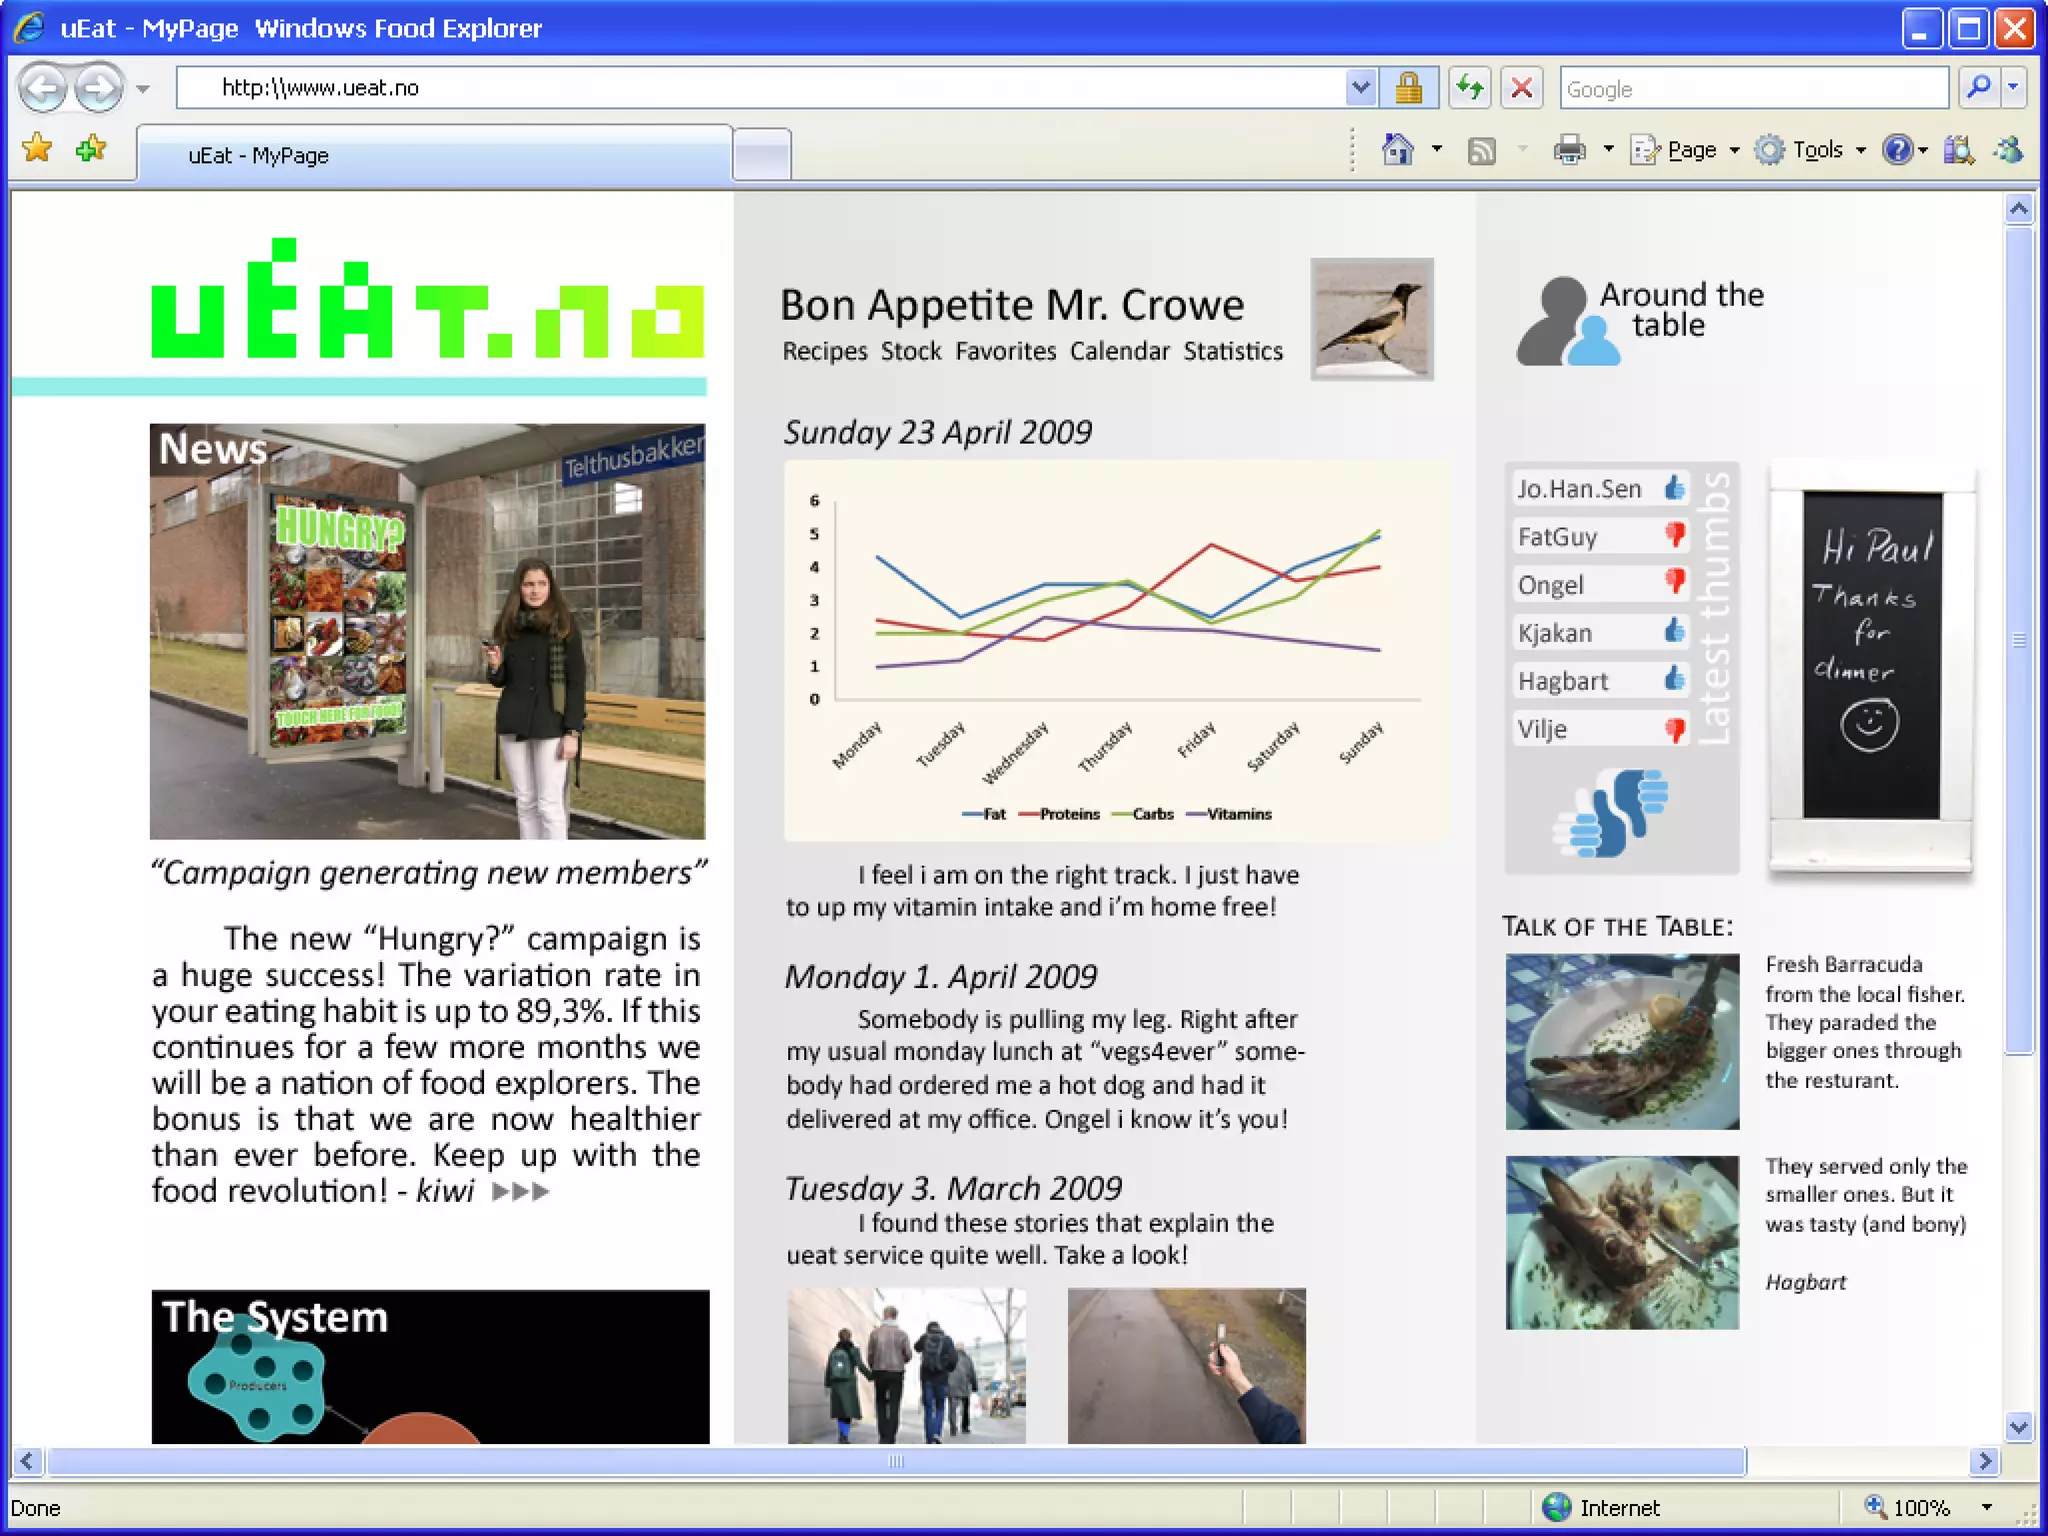Click the address bar padlock icon
The height and width of the screenshot is (1536, 2048).
1409,88
